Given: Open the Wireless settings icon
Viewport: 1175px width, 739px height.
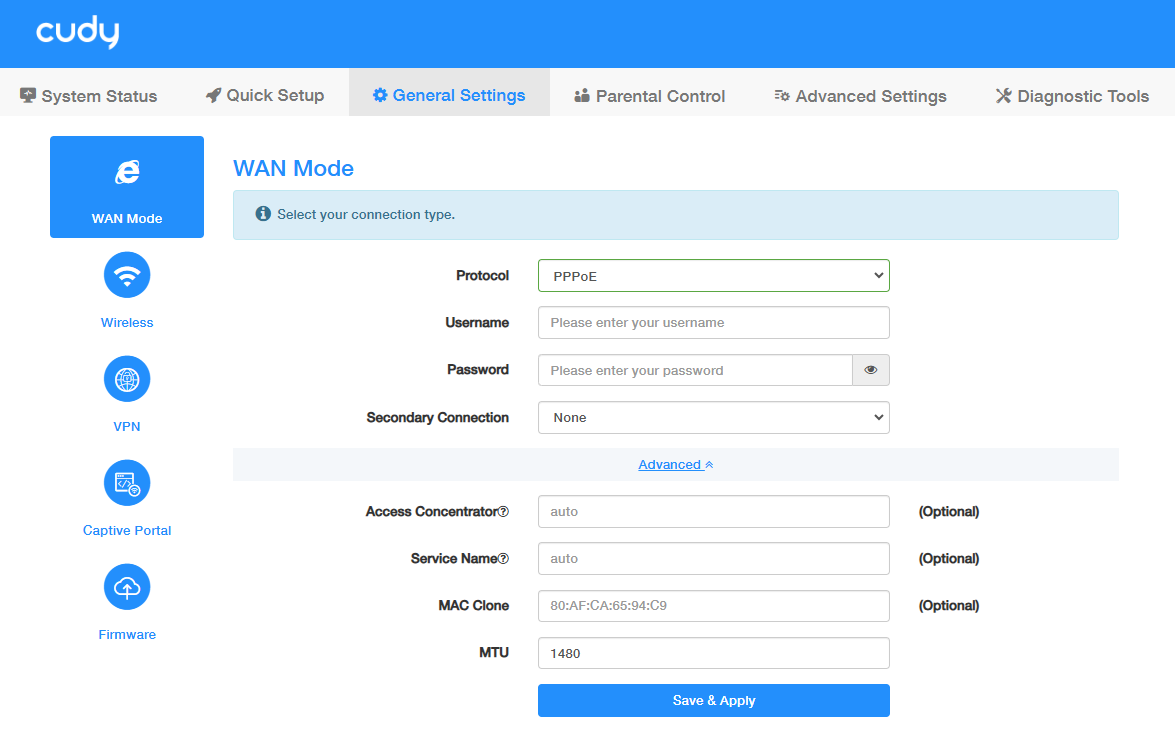Looking at the screenshot, I should tap(127, 275).
